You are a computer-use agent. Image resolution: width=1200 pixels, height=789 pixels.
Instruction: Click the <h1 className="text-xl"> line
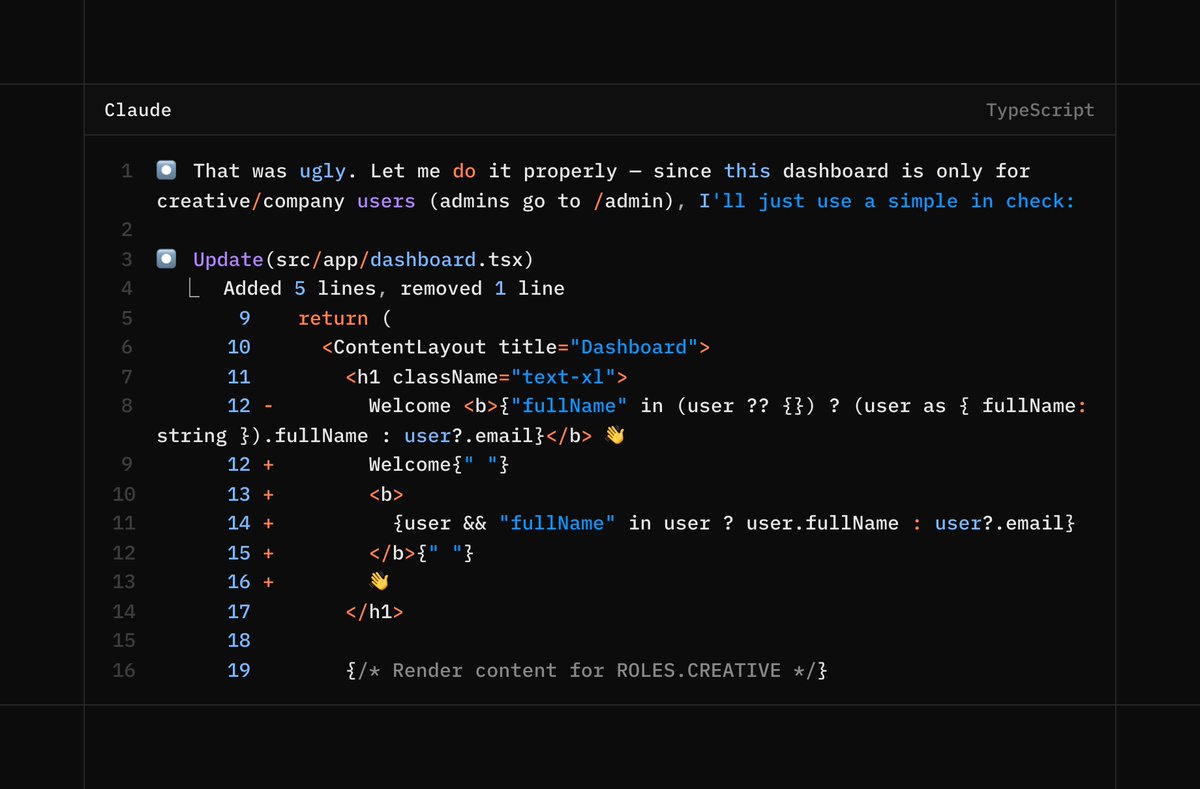[x=487, y=377]
